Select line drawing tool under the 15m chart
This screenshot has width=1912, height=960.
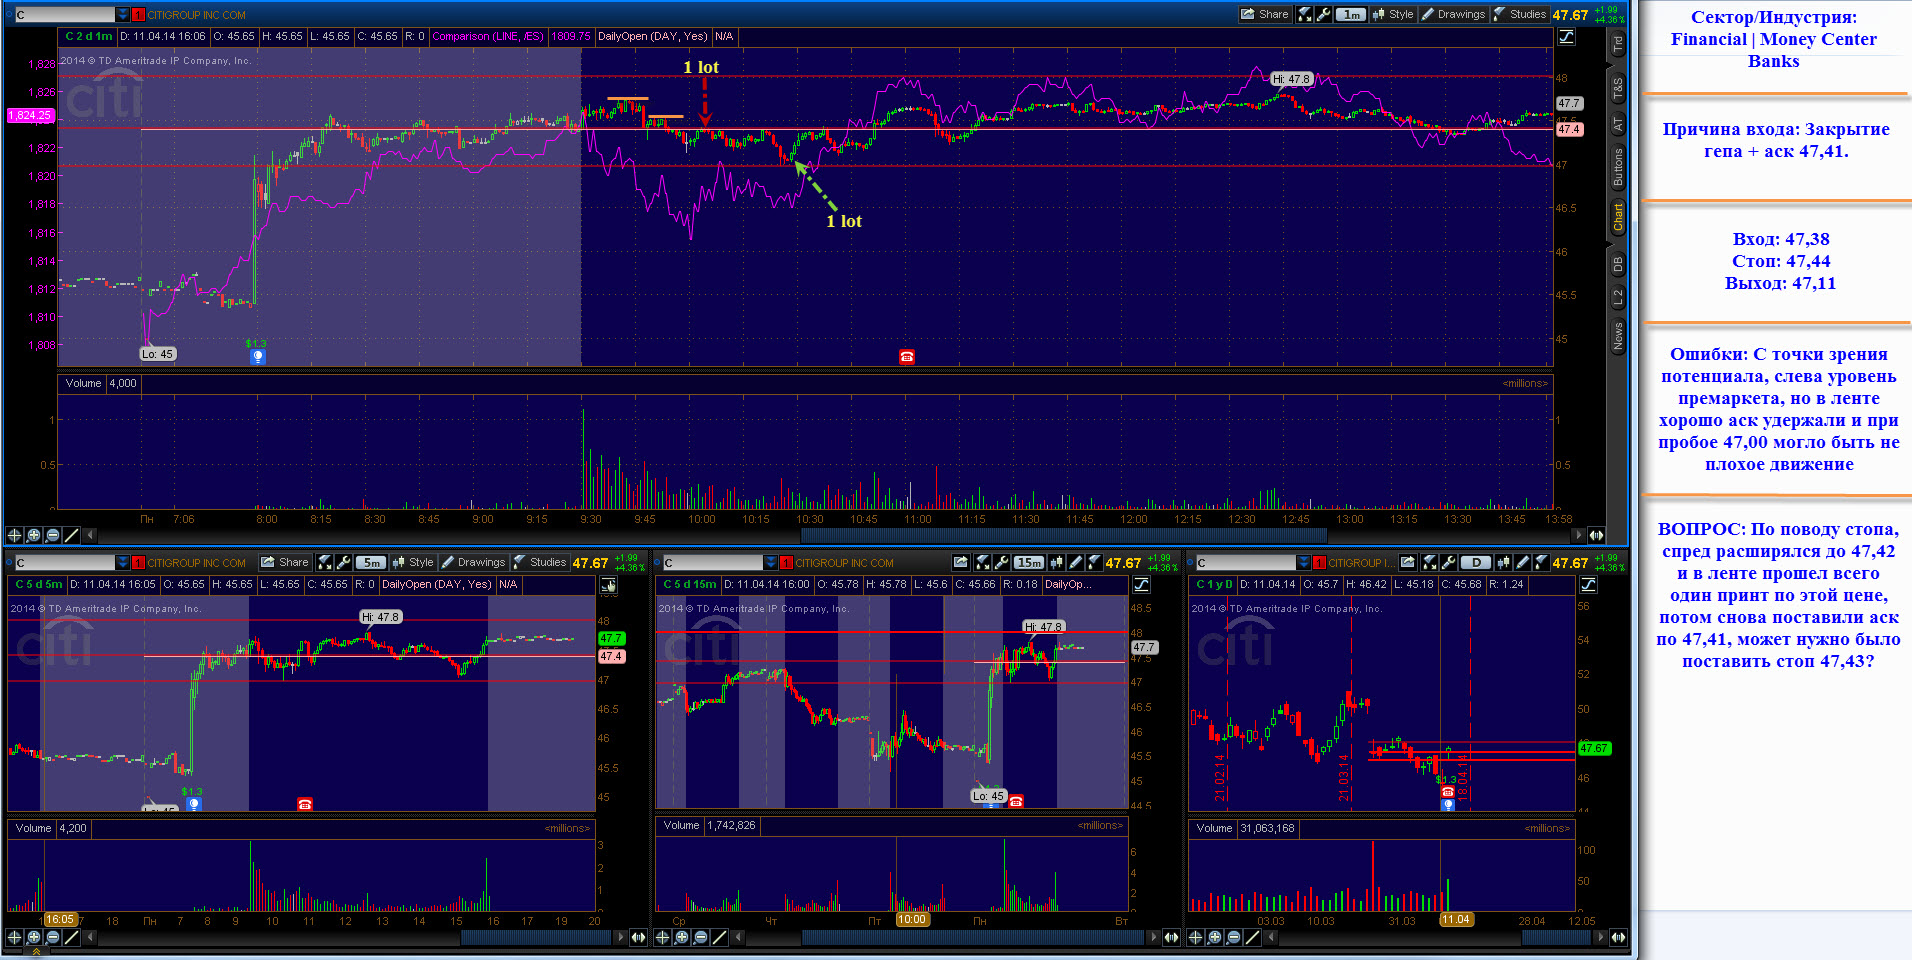pos(719,937)
